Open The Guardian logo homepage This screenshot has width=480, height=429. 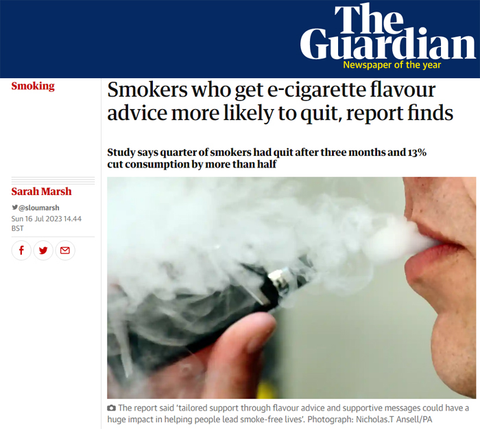388,32
